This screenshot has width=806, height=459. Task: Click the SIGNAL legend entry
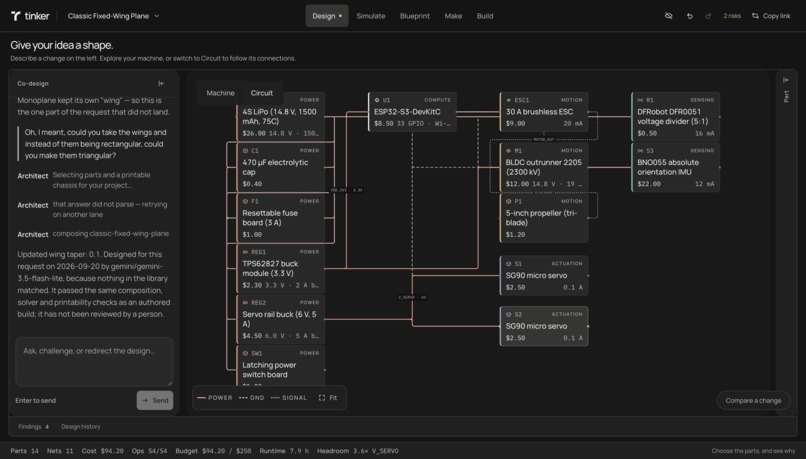coord(288,398)
